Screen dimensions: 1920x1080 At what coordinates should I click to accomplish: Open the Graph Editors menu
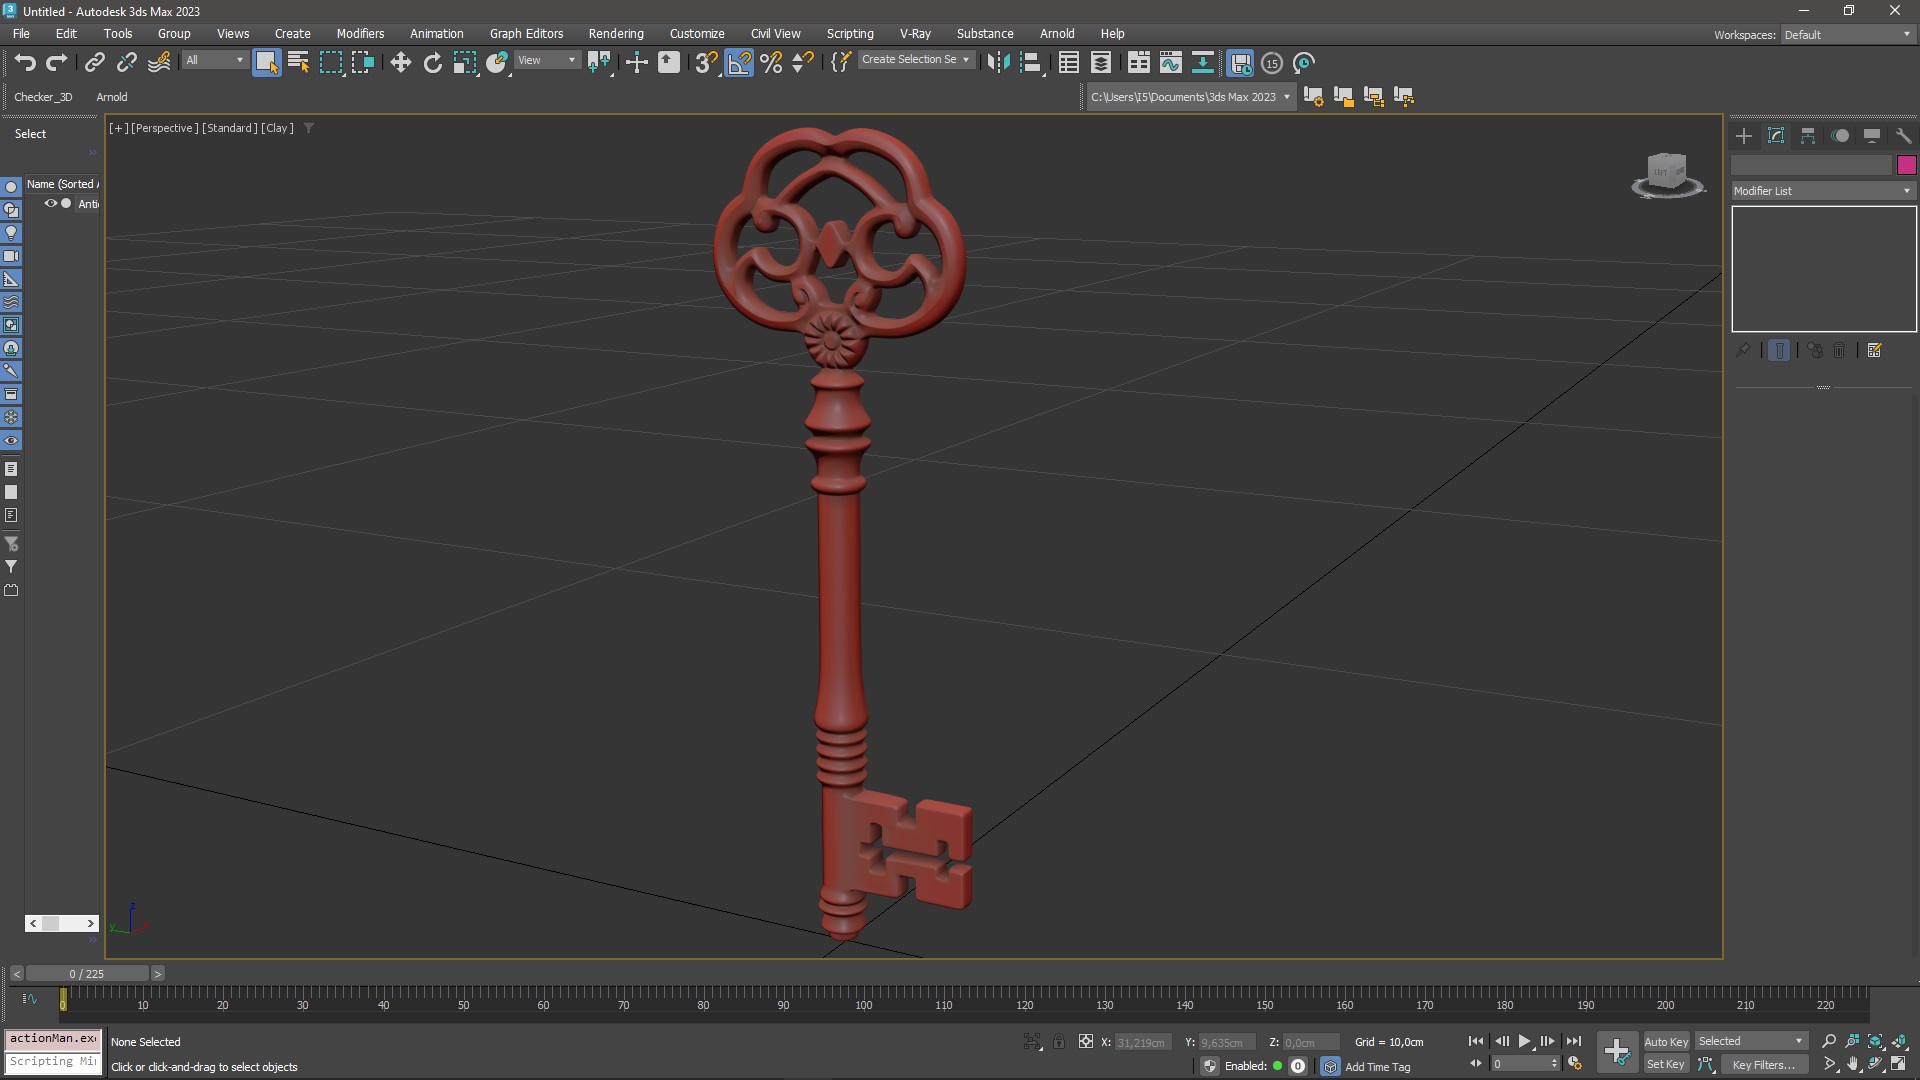pos(526,34)
